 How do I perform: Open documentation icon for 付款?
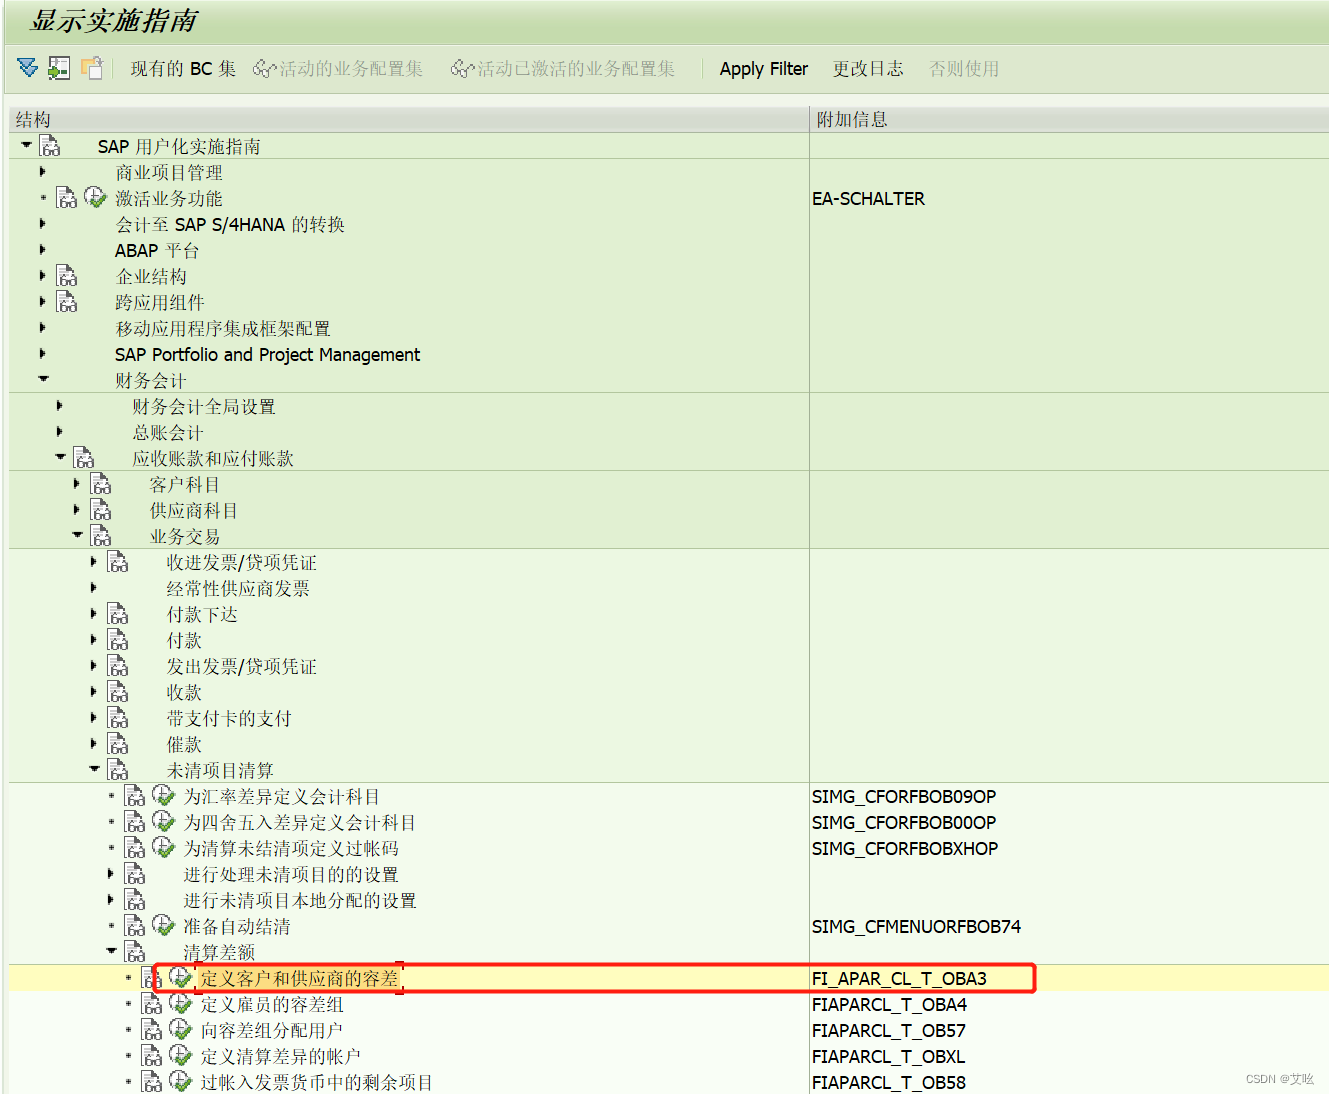coord(118,640)
